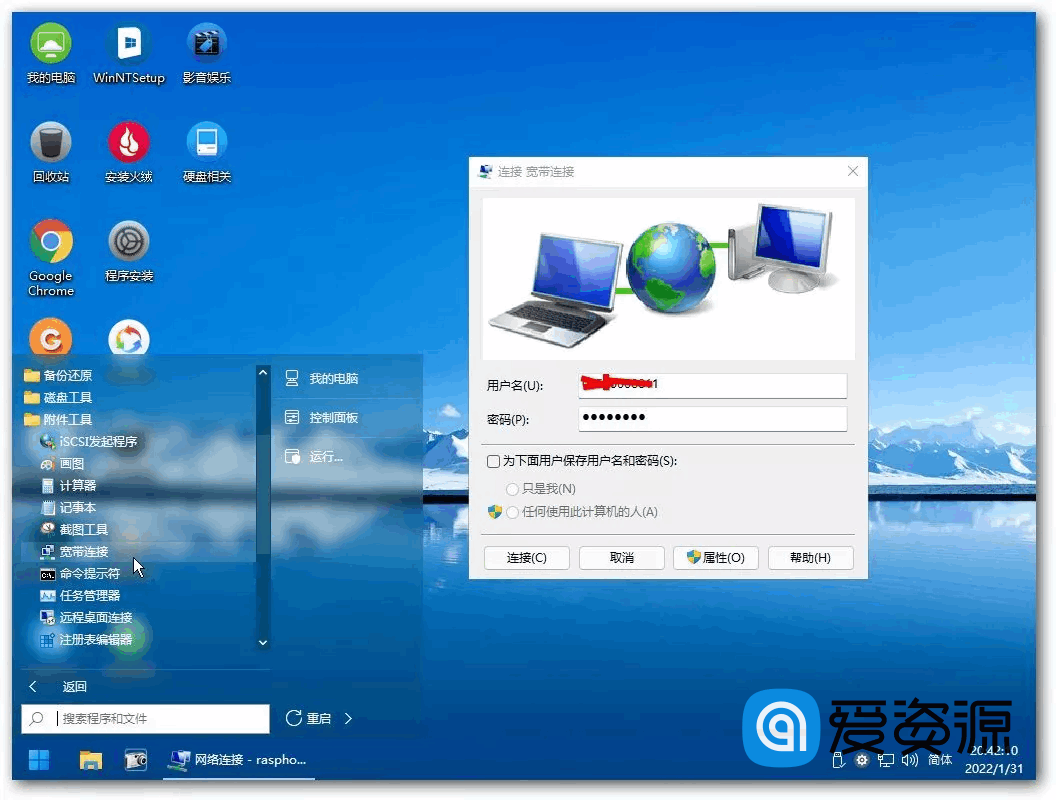Screen dimensions: 1056x800
Task: Click inside the 密码(P) password field
Action: coord(712,418)
